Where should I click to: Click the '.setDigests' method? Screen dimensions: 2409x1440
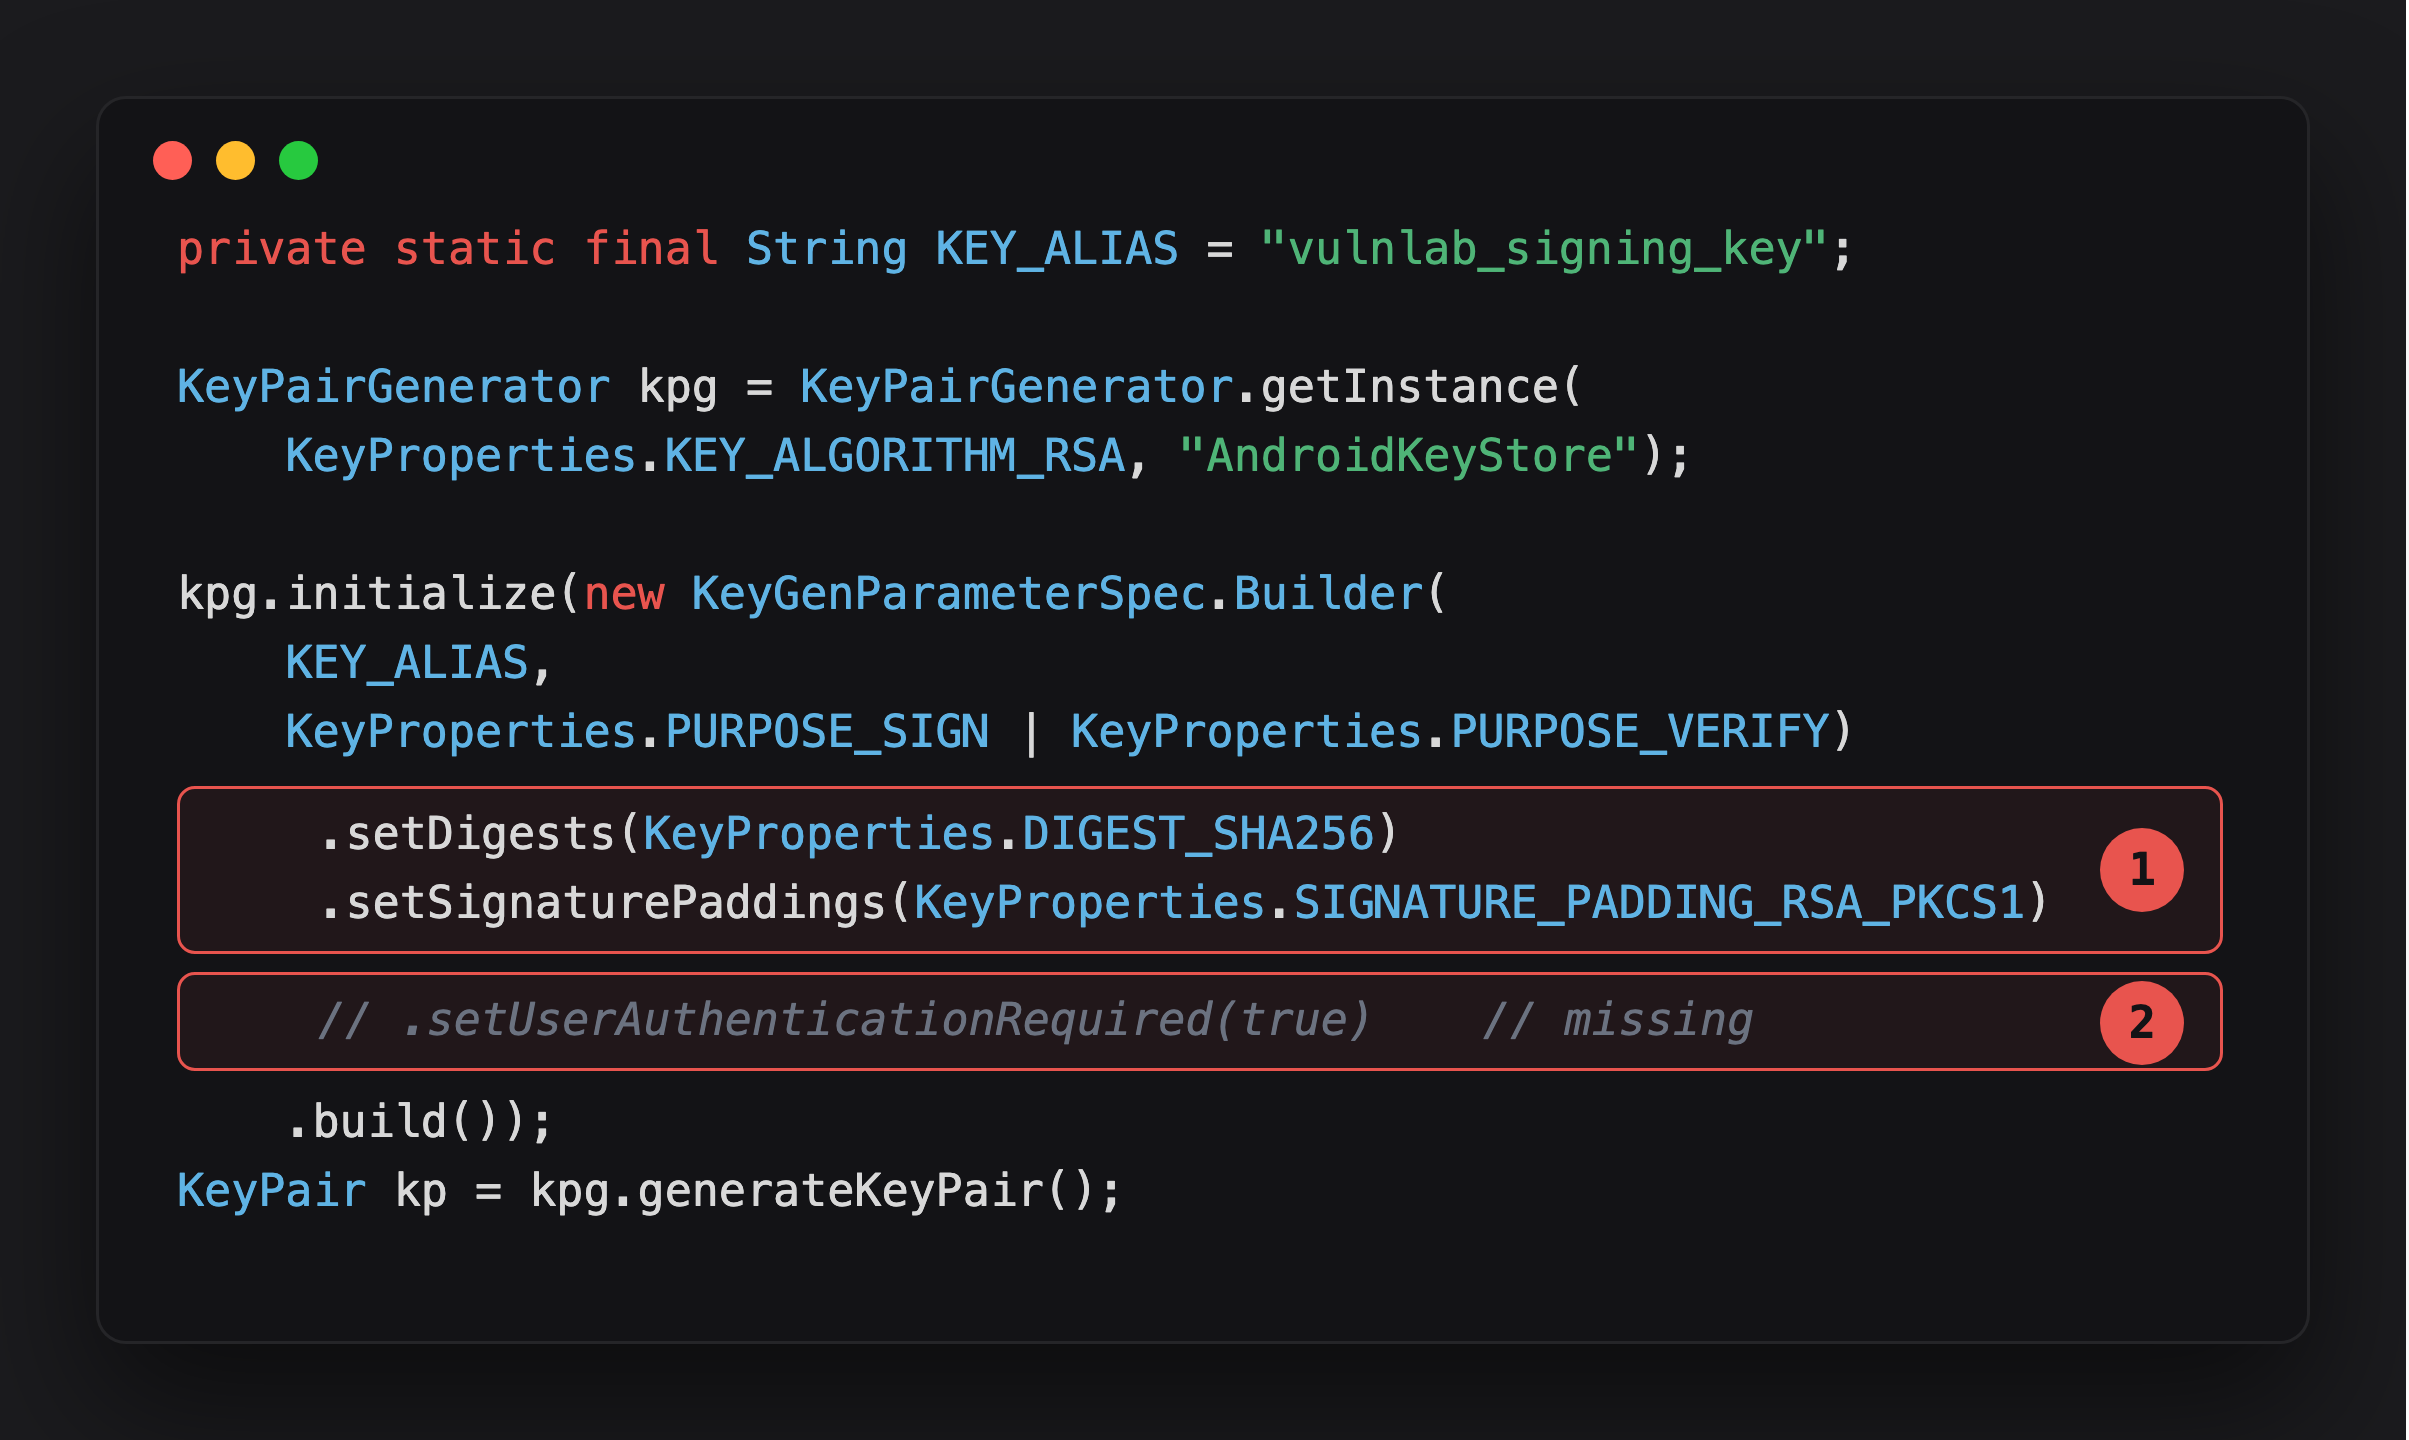[467, 834]
